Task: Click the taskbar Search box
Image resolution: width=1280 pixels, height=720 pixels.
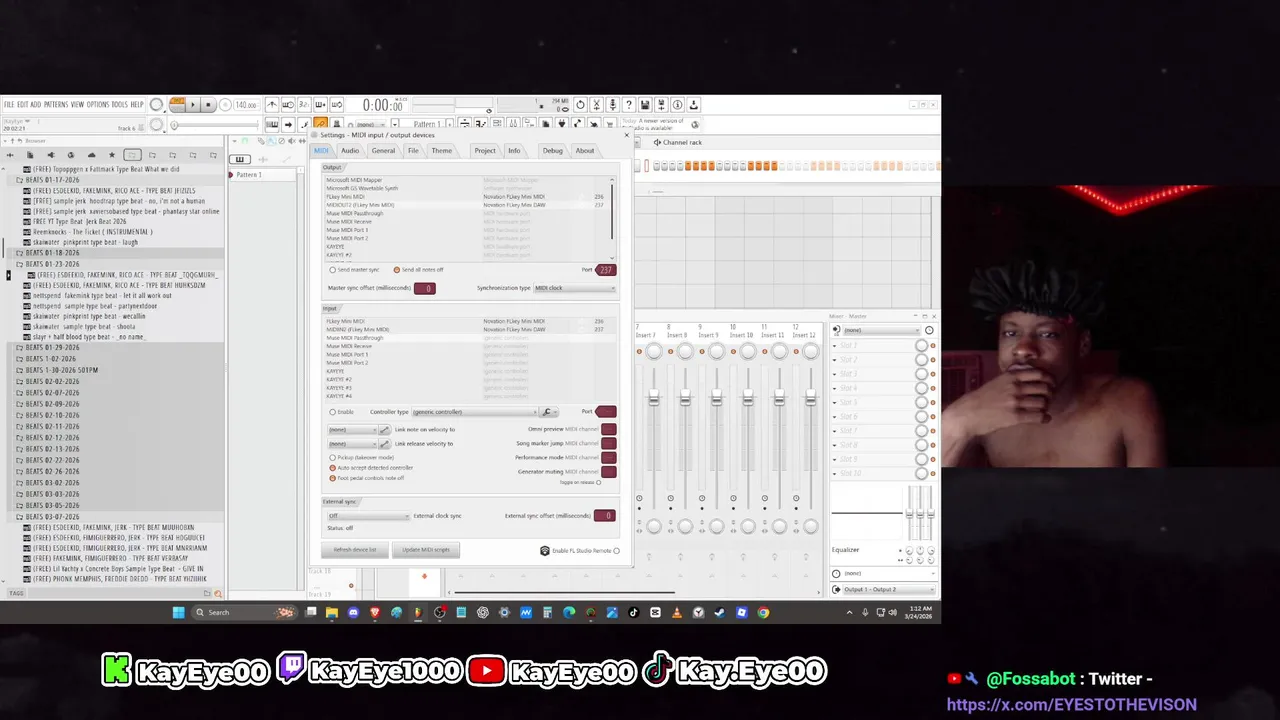Action: (x=243, y=612)
